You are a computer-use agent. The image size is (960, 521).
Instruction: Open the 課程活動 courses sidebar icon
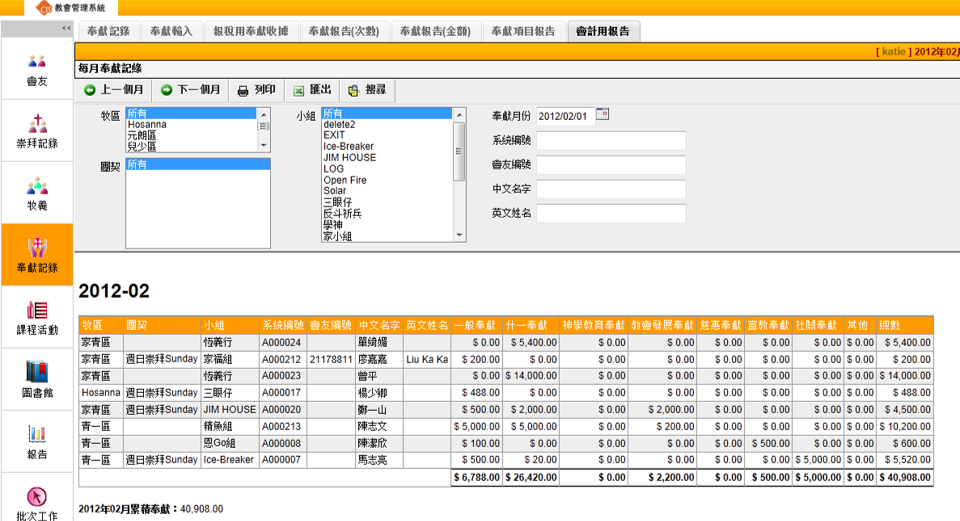37,317
